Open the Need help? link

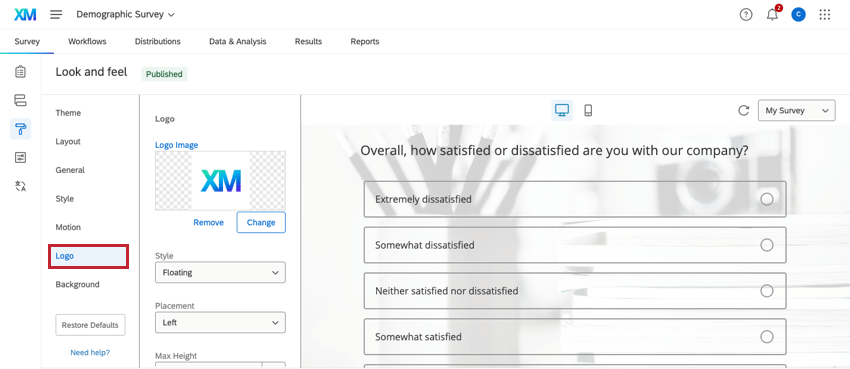pos(90,352)
